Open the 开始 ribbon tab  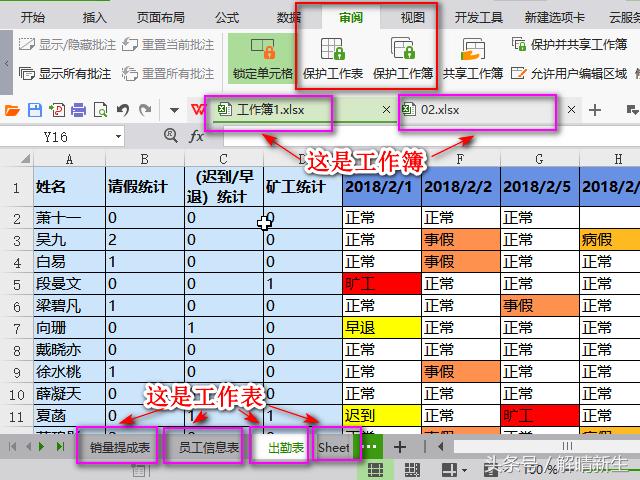point(33,18)
